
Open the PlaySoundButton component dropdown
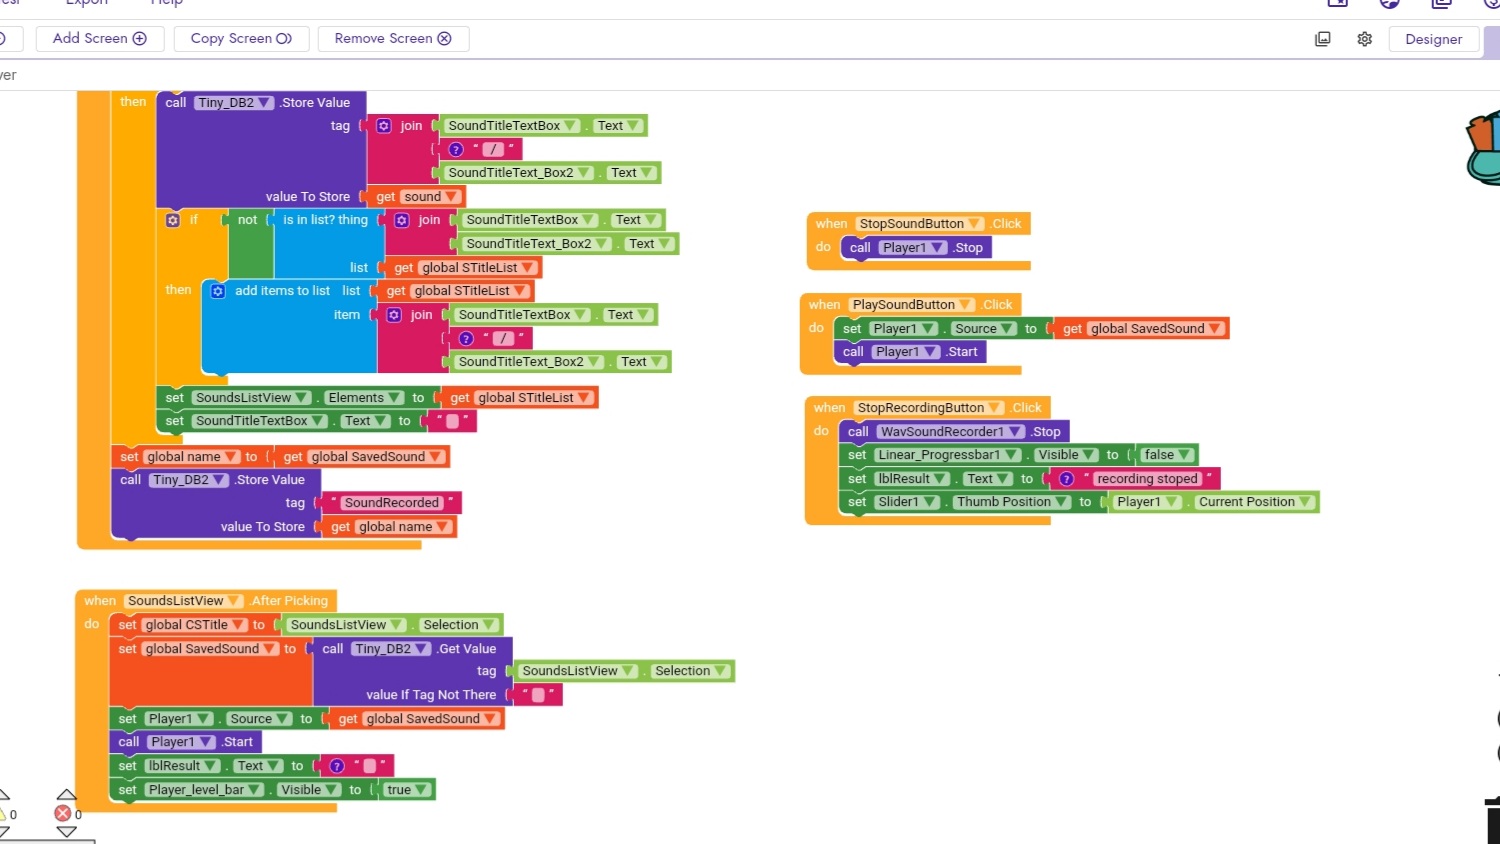pos(966,305)
